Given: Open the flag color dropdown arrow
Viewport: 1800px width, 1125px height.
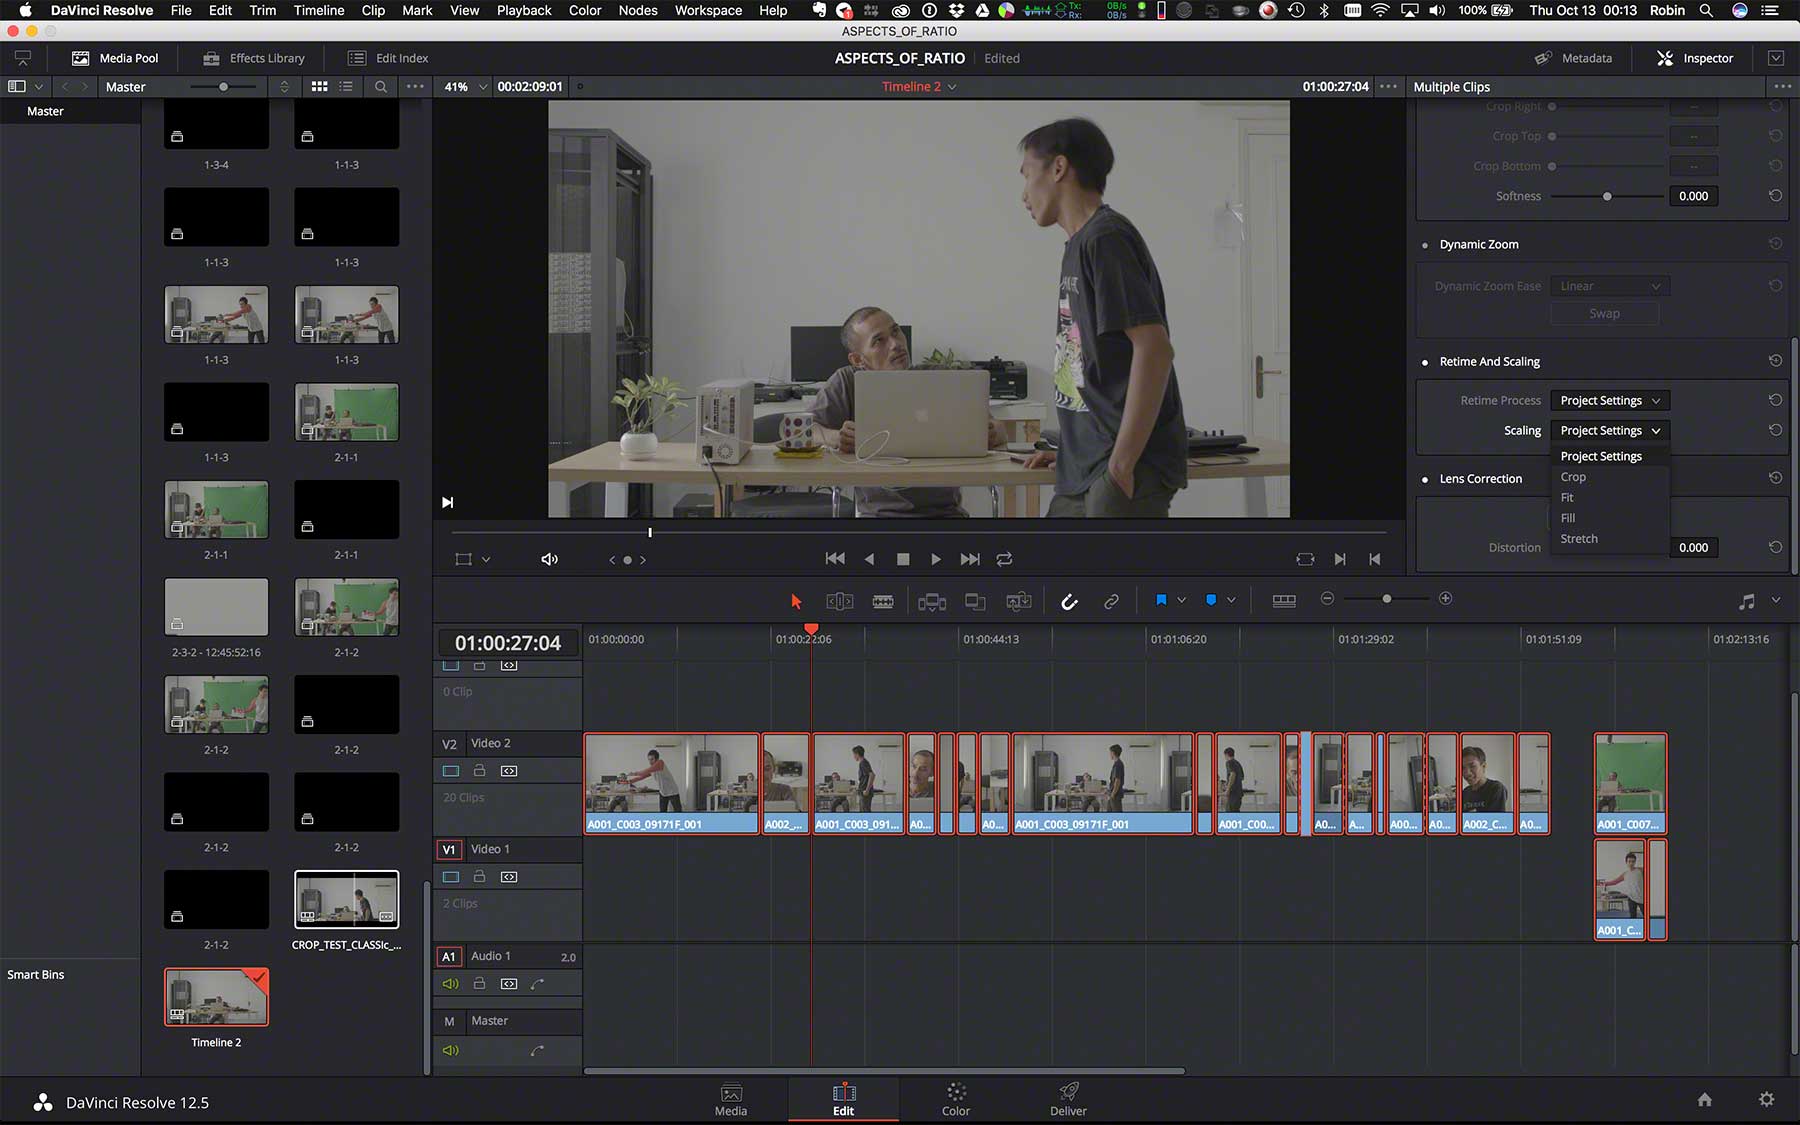Looking at the screenshot, I should [x=1181, y=600].
